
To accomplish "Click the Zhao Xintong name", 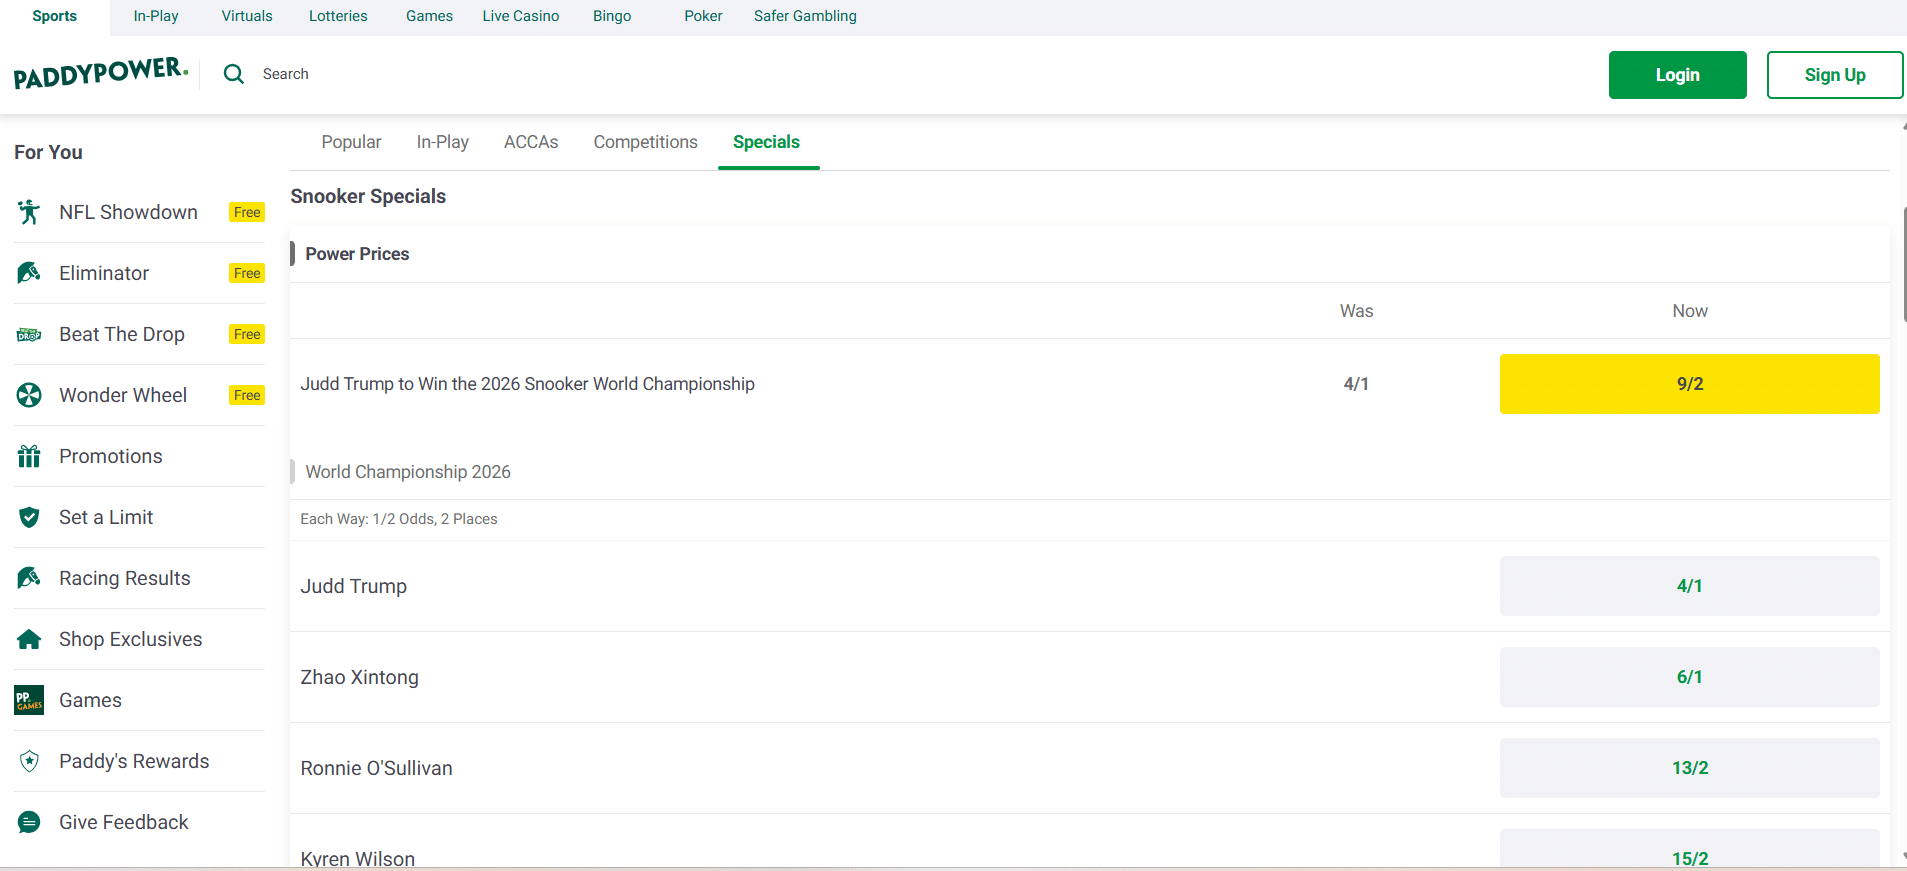I will (360, 677).
